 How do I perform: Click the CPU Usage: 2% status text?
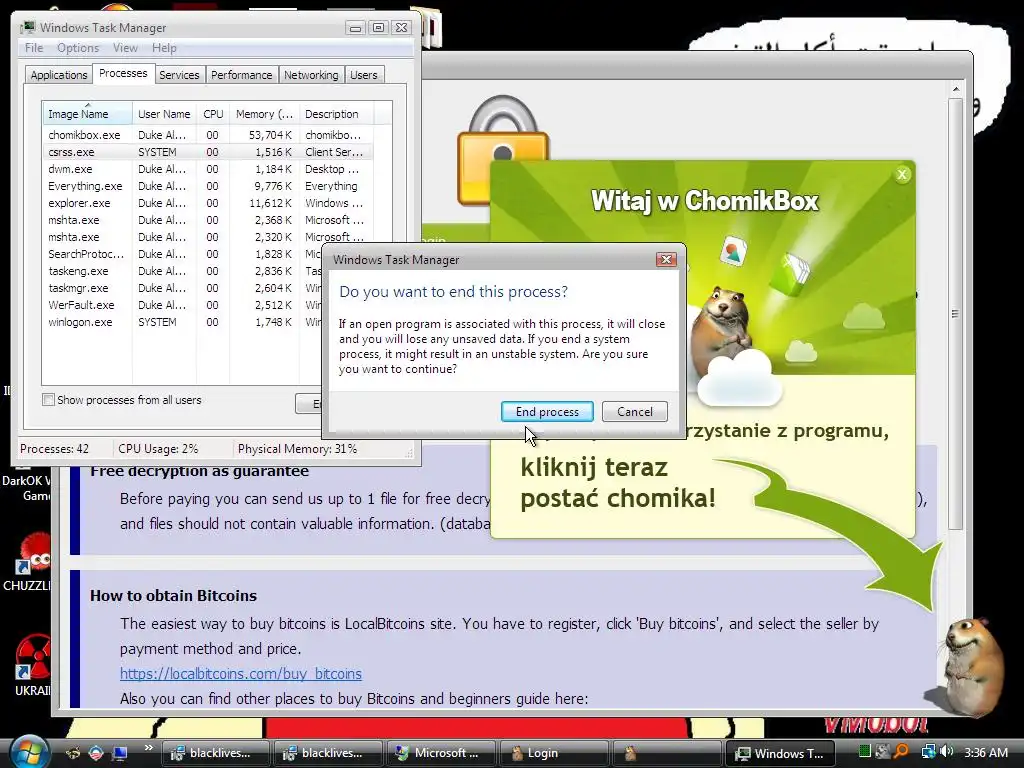tap(158, 449)
